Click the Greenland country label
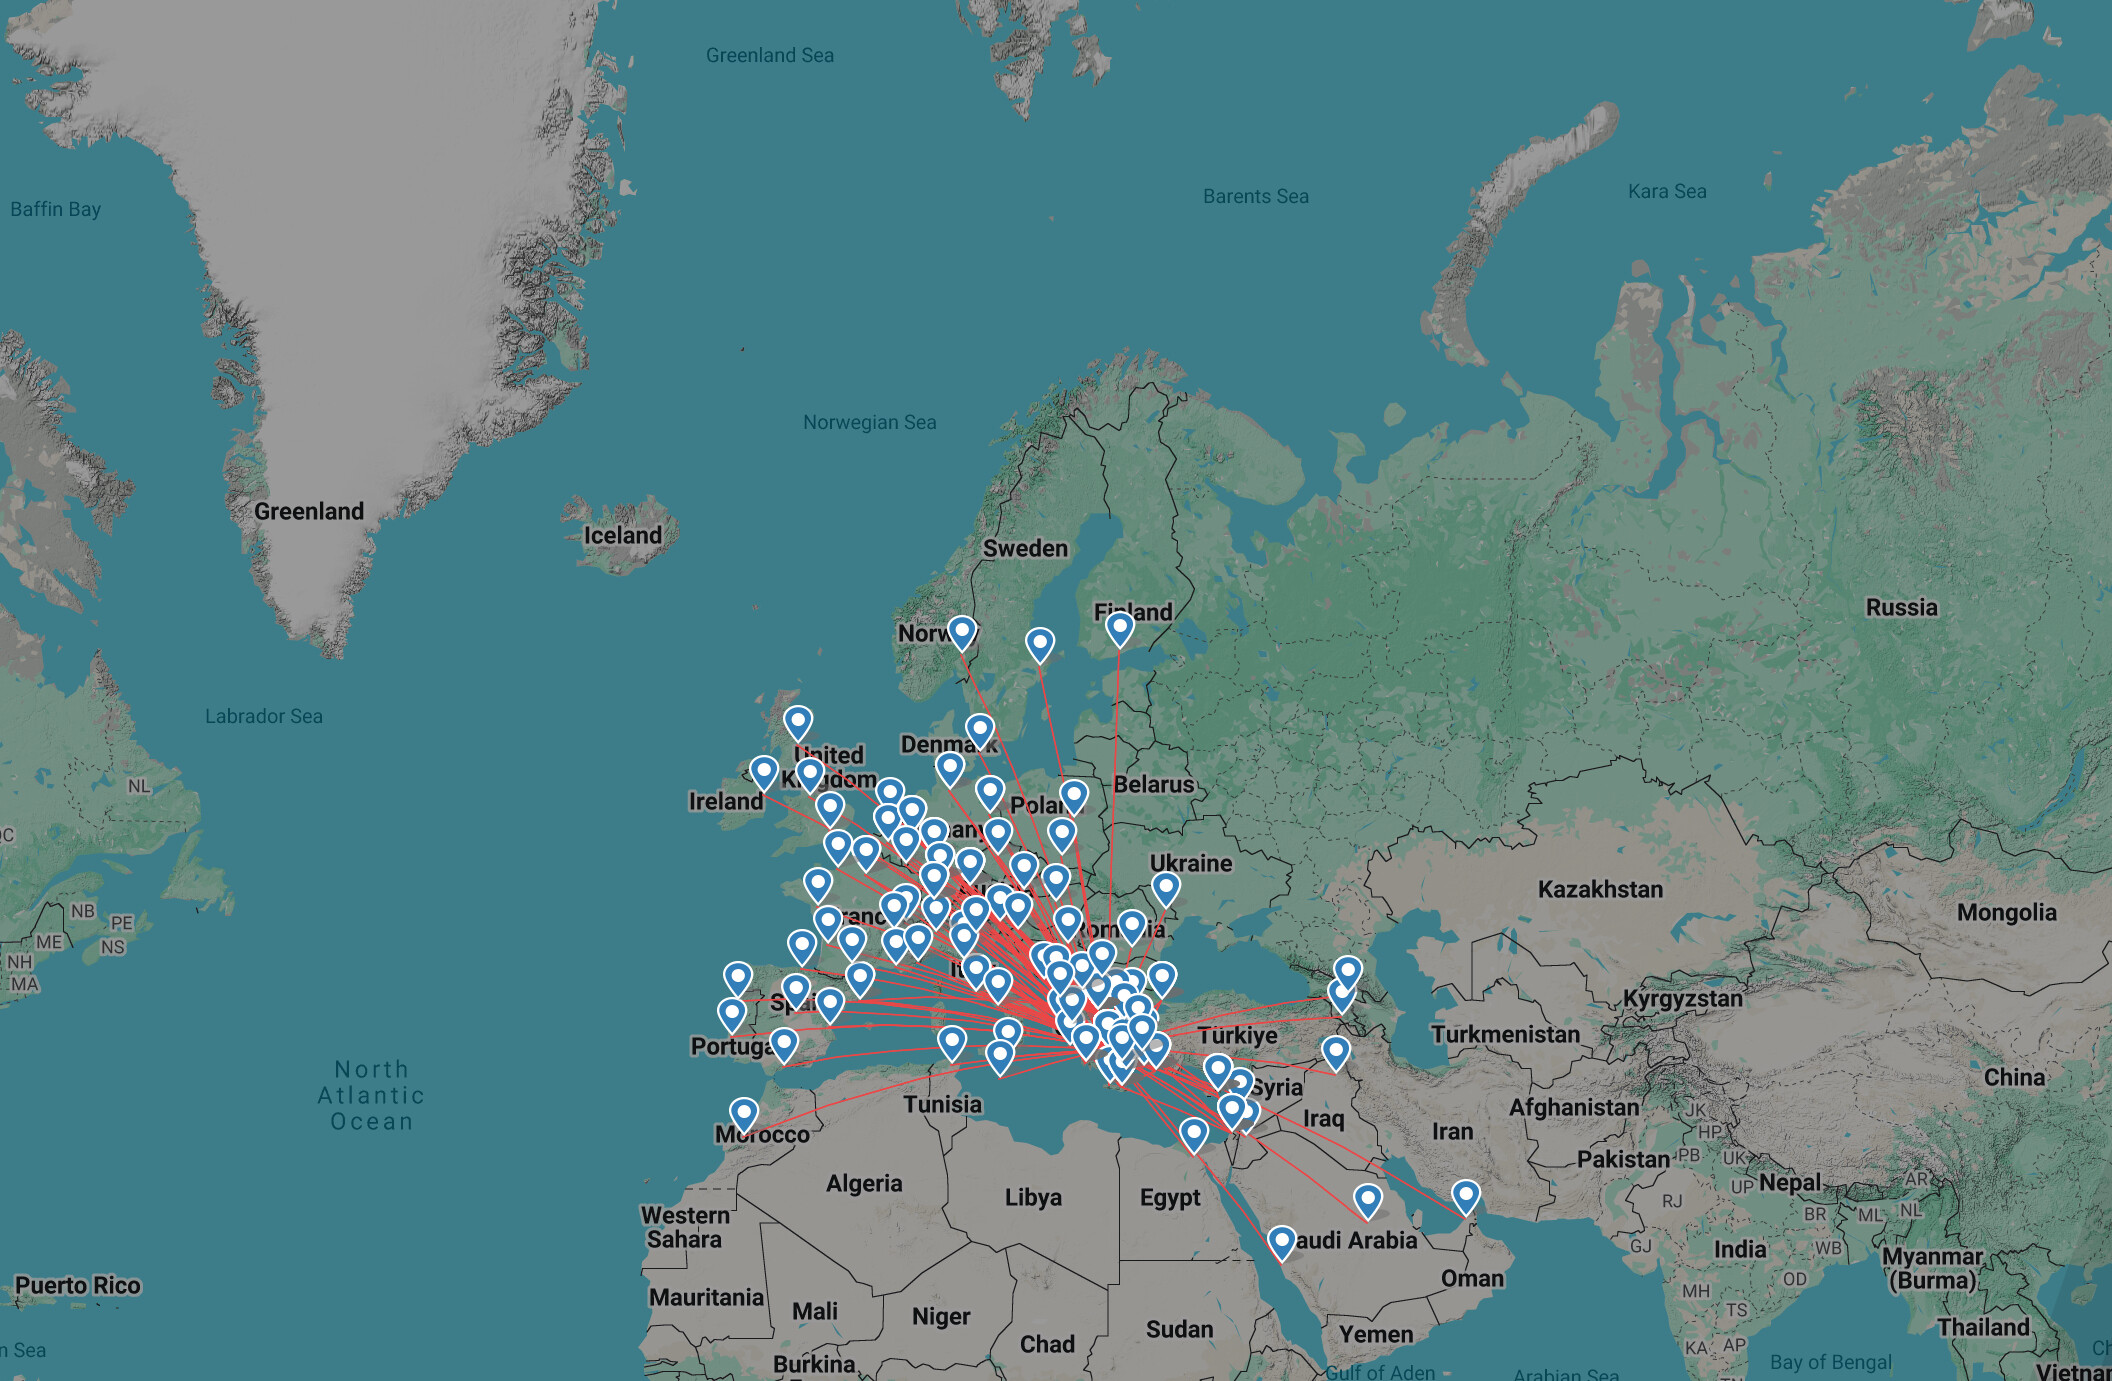The height and width of the screenshot is (1381, 2112). (x=308, y=511)
